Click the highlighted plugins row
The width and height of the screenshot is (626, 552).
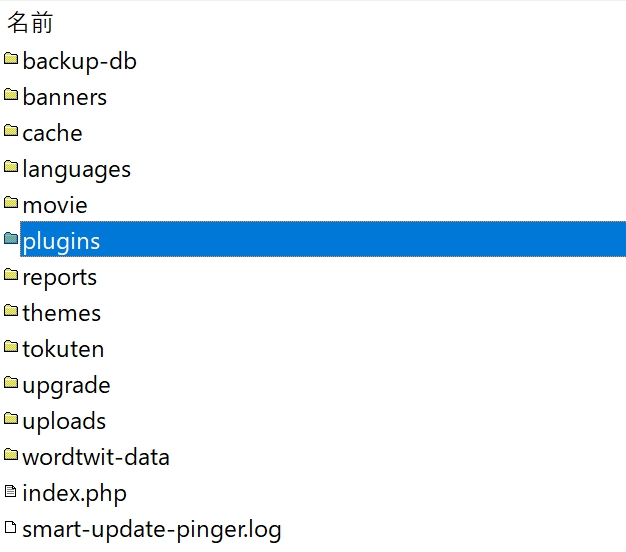(323, 239)
